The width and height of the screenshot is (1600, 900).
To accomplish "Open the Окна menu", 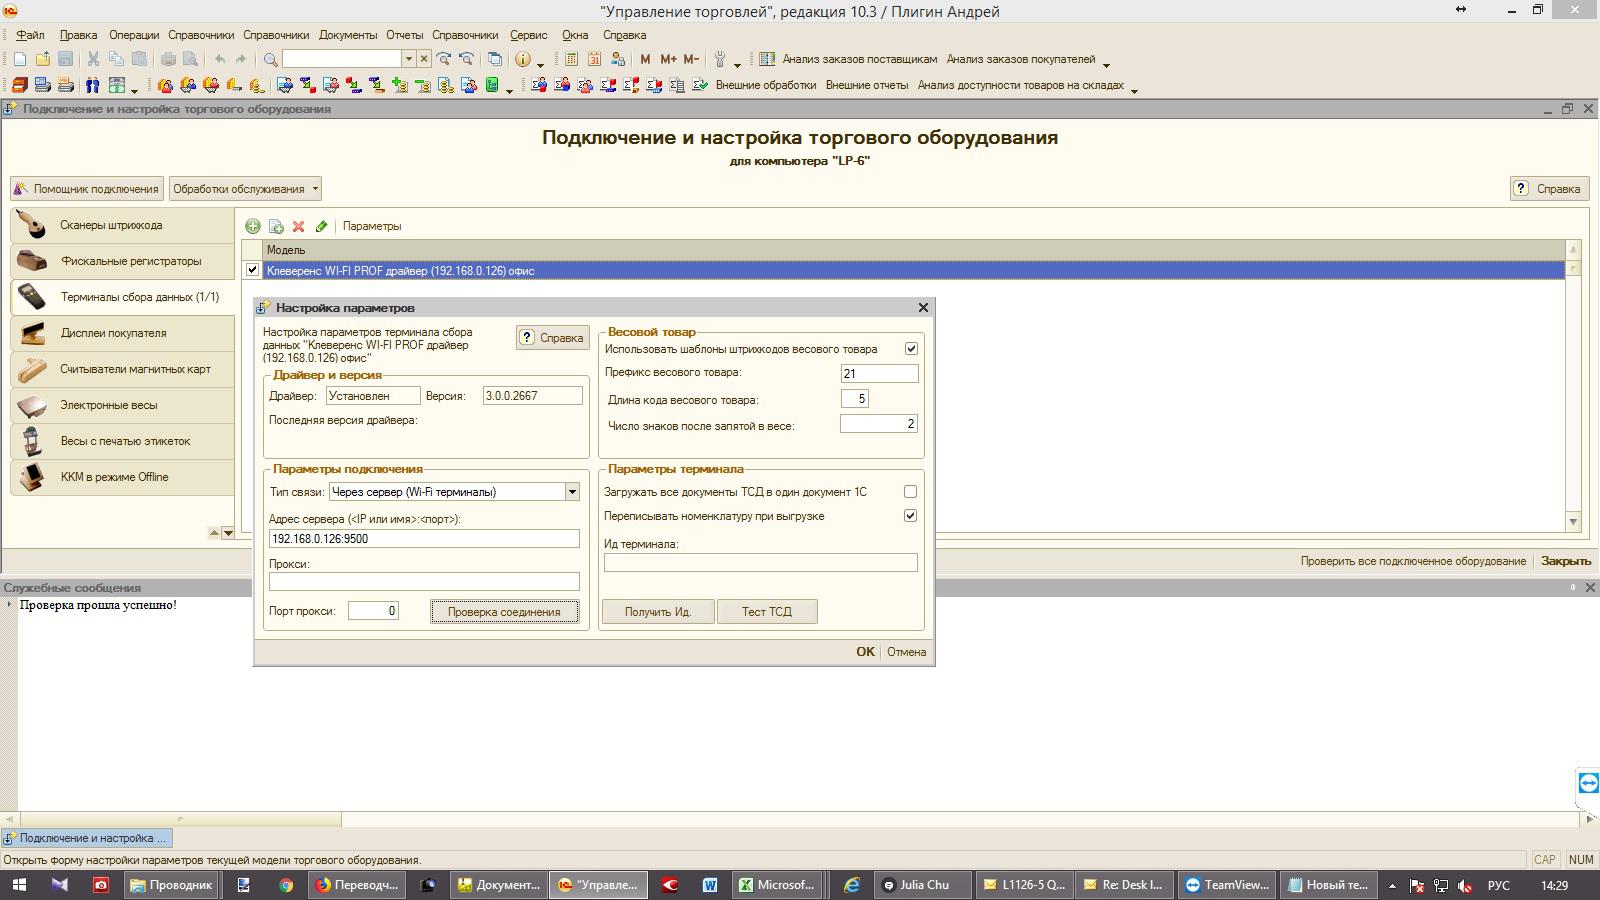I will [575, 35].
